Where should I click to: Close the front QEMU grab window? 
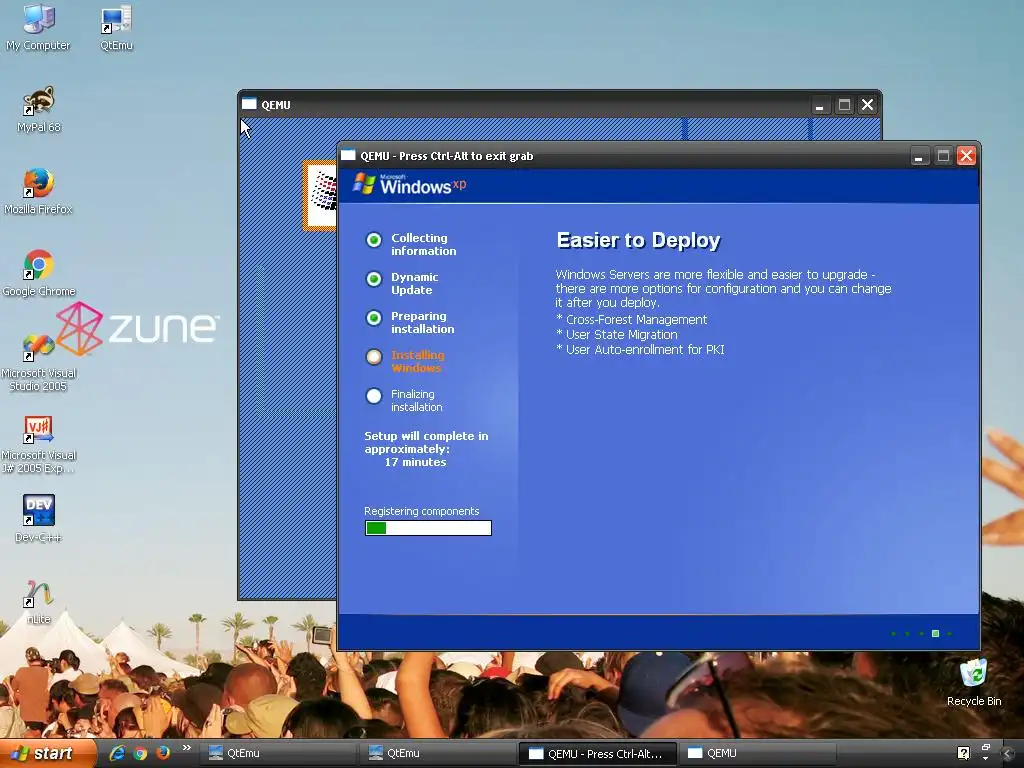tap(967, 156)
